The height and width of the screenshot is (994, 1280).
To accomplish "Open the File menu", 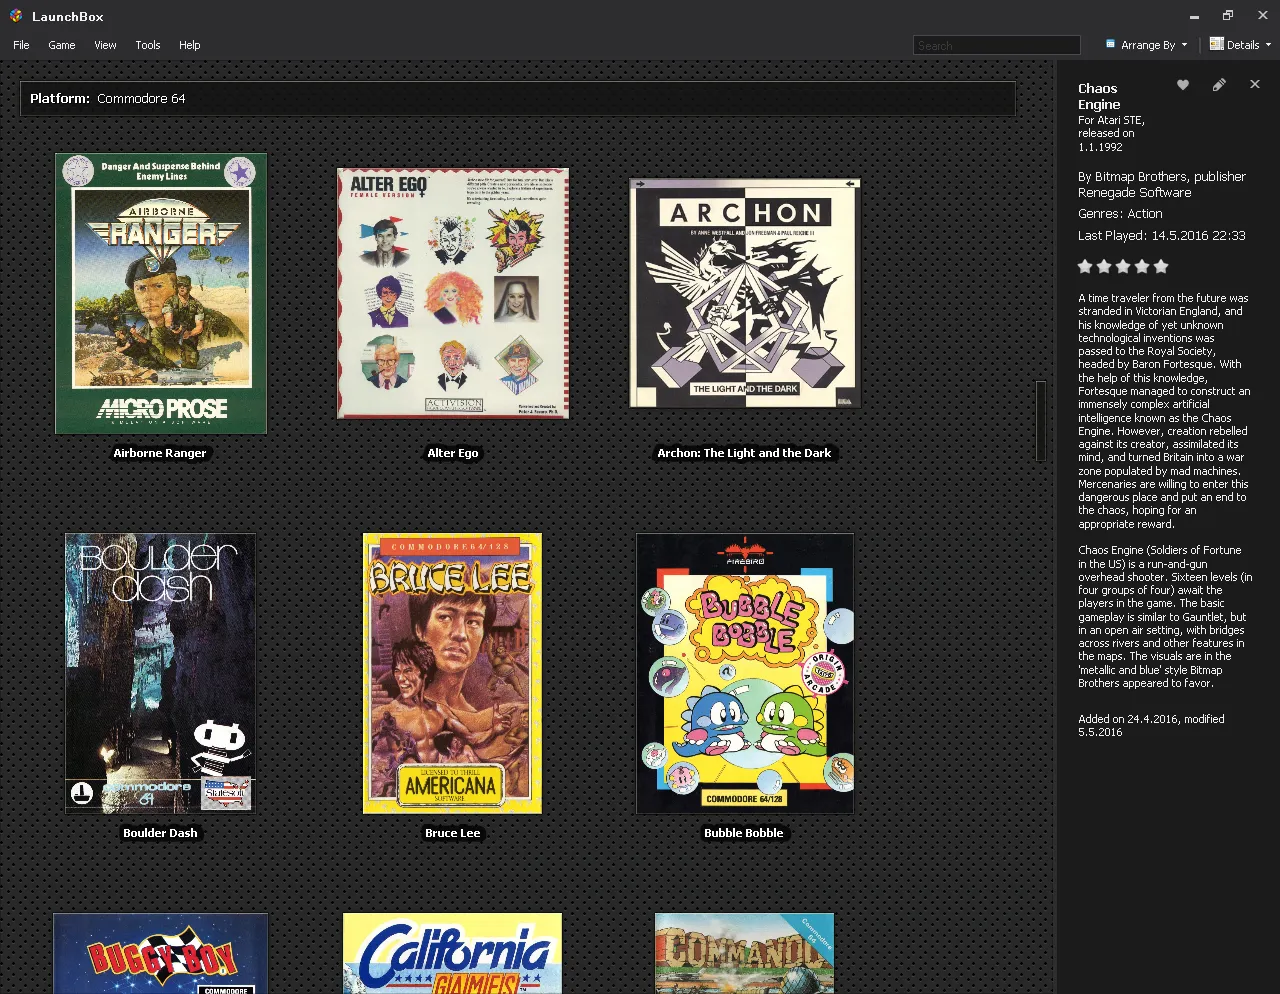I will pyautogui.click(x=21, y=45).
